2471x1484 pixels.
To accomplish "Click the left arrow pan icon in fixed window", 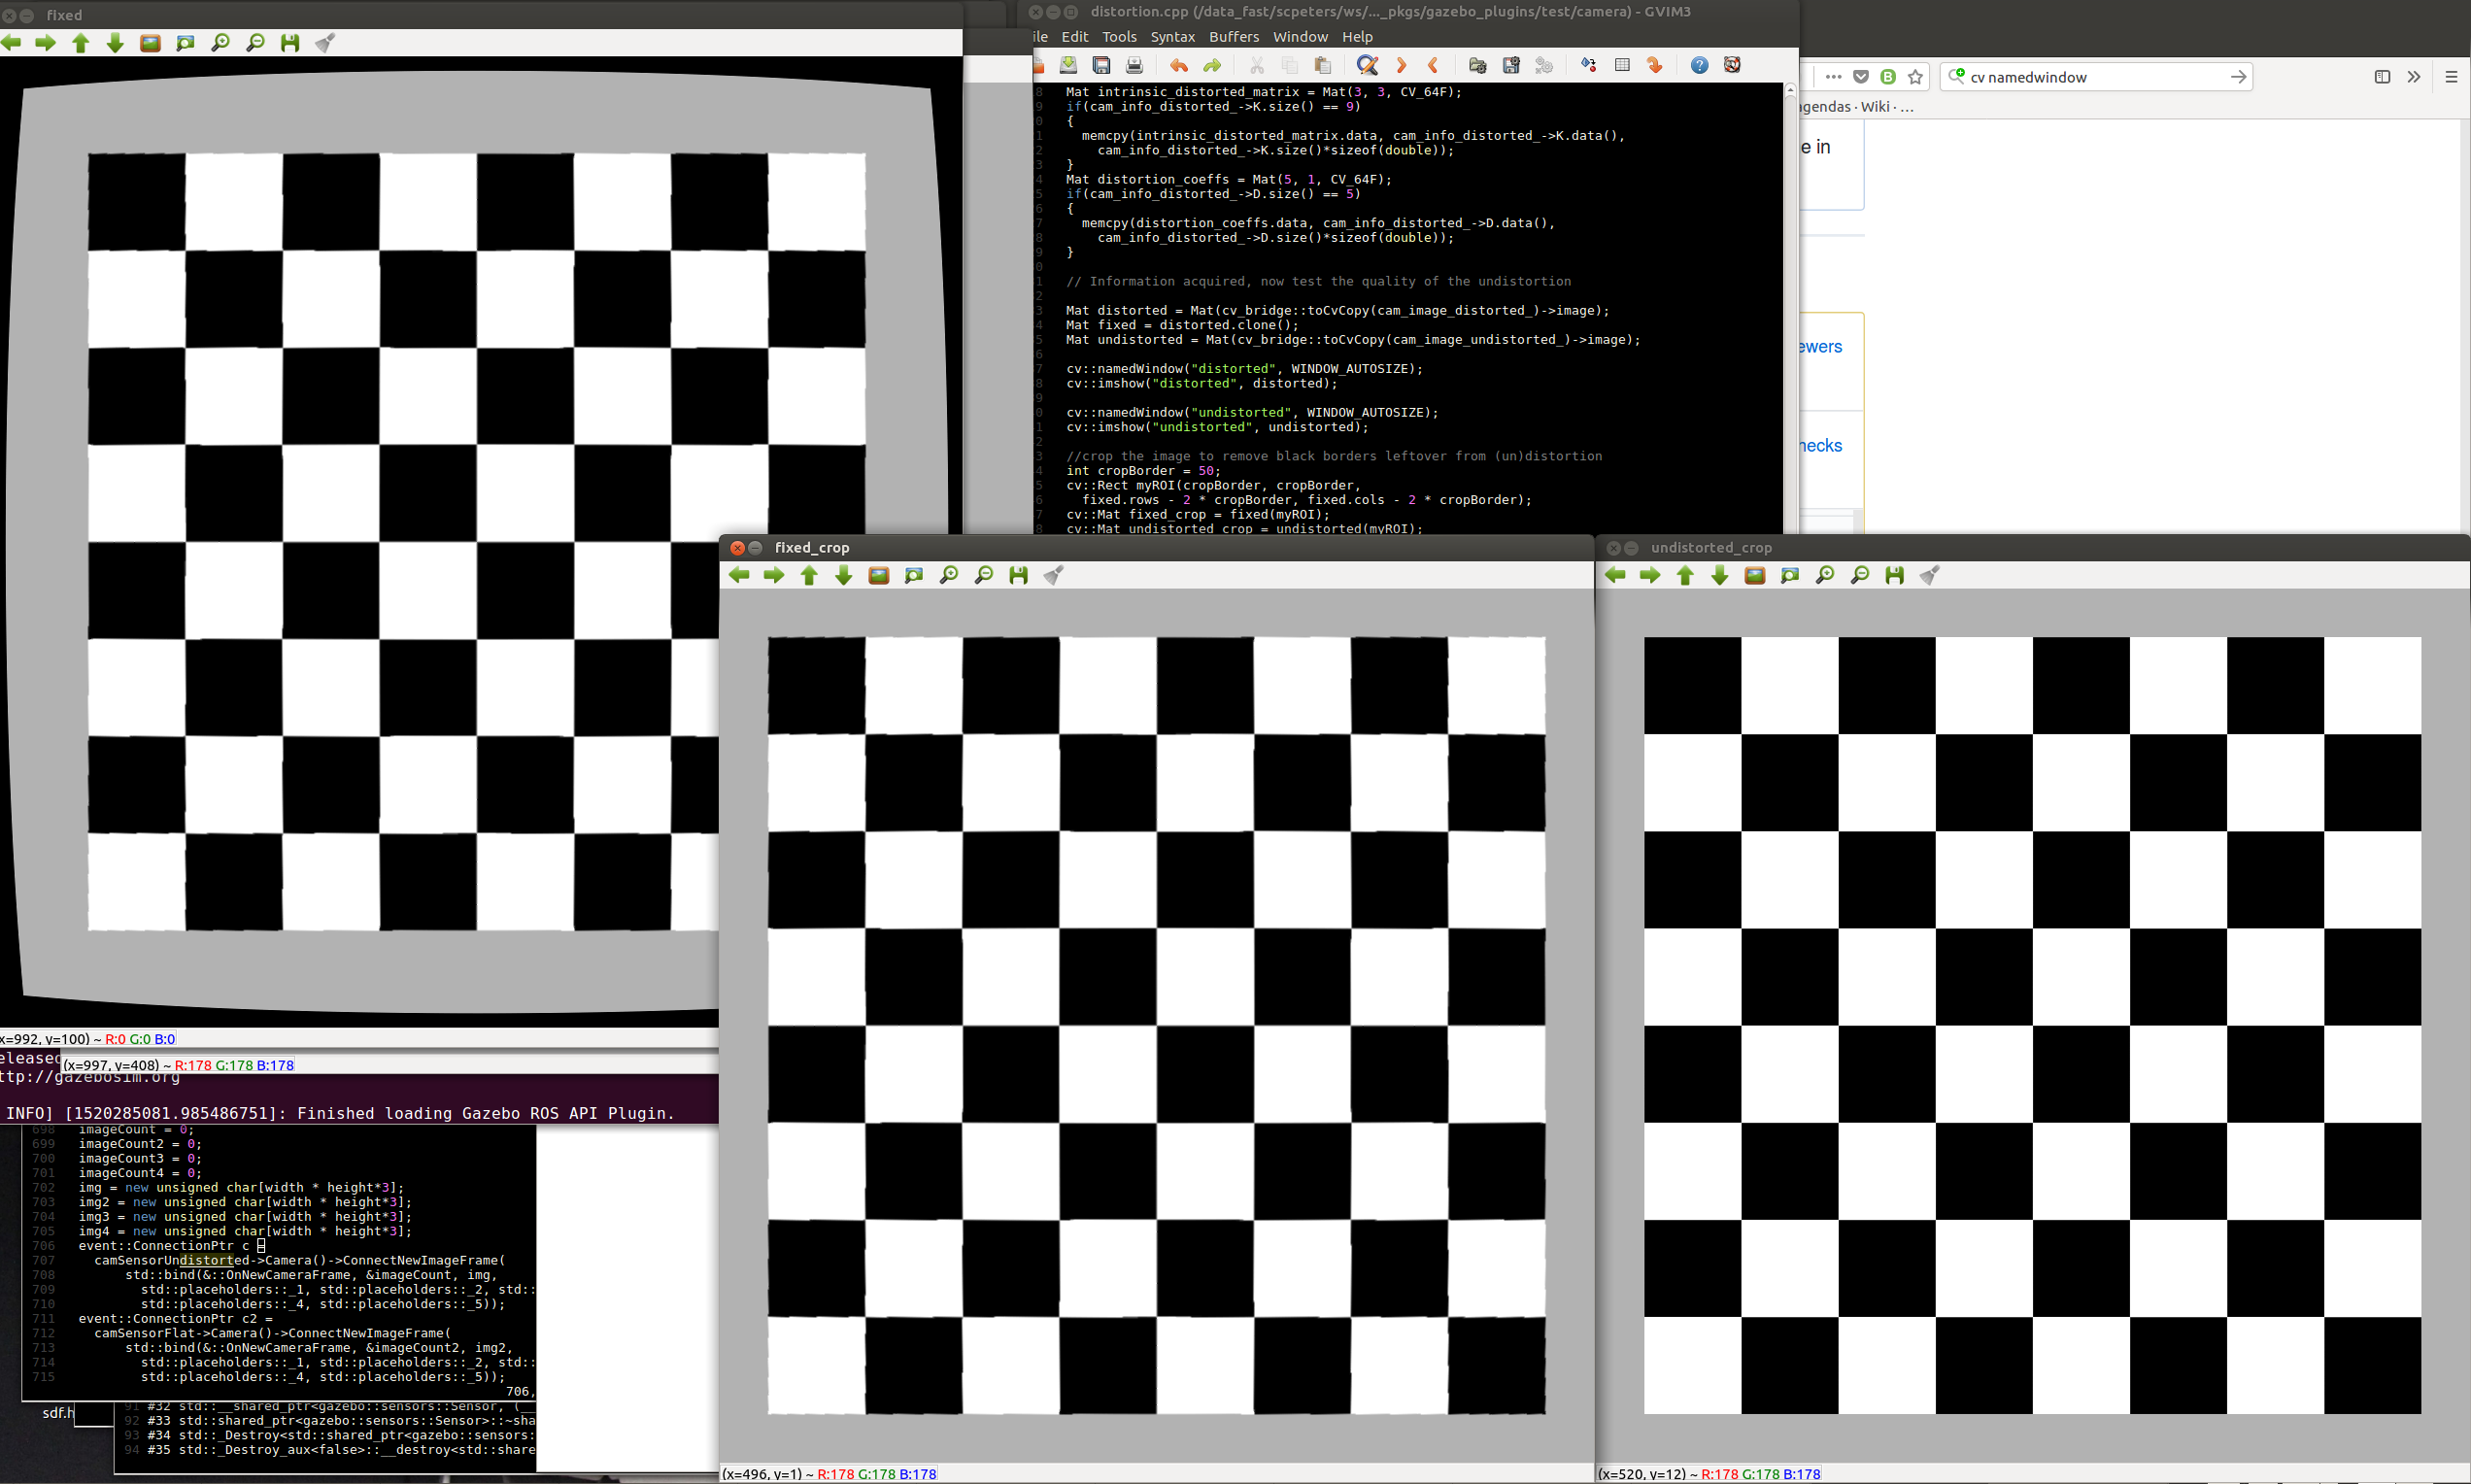I will pos(12,43).
